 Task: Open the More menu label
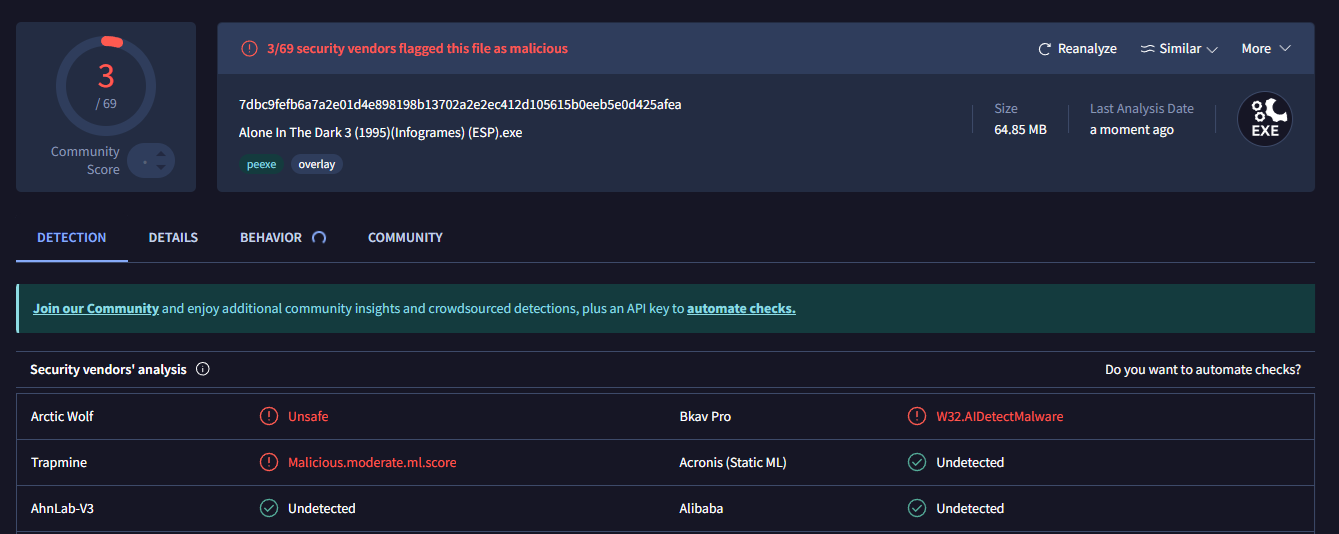[x=1256, y=49]
